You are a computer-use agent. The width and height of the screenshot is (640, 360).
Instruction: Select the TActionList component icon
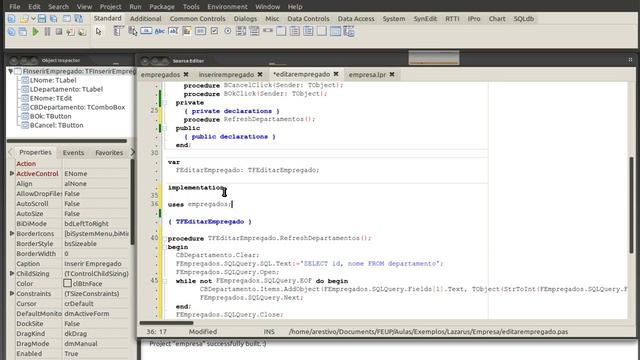[349, 31]
